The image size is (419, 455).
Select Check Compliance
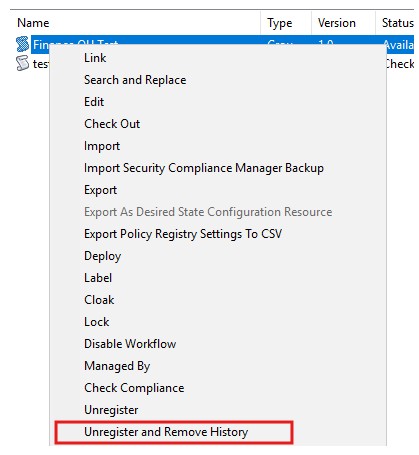click(x=134, y=388)
